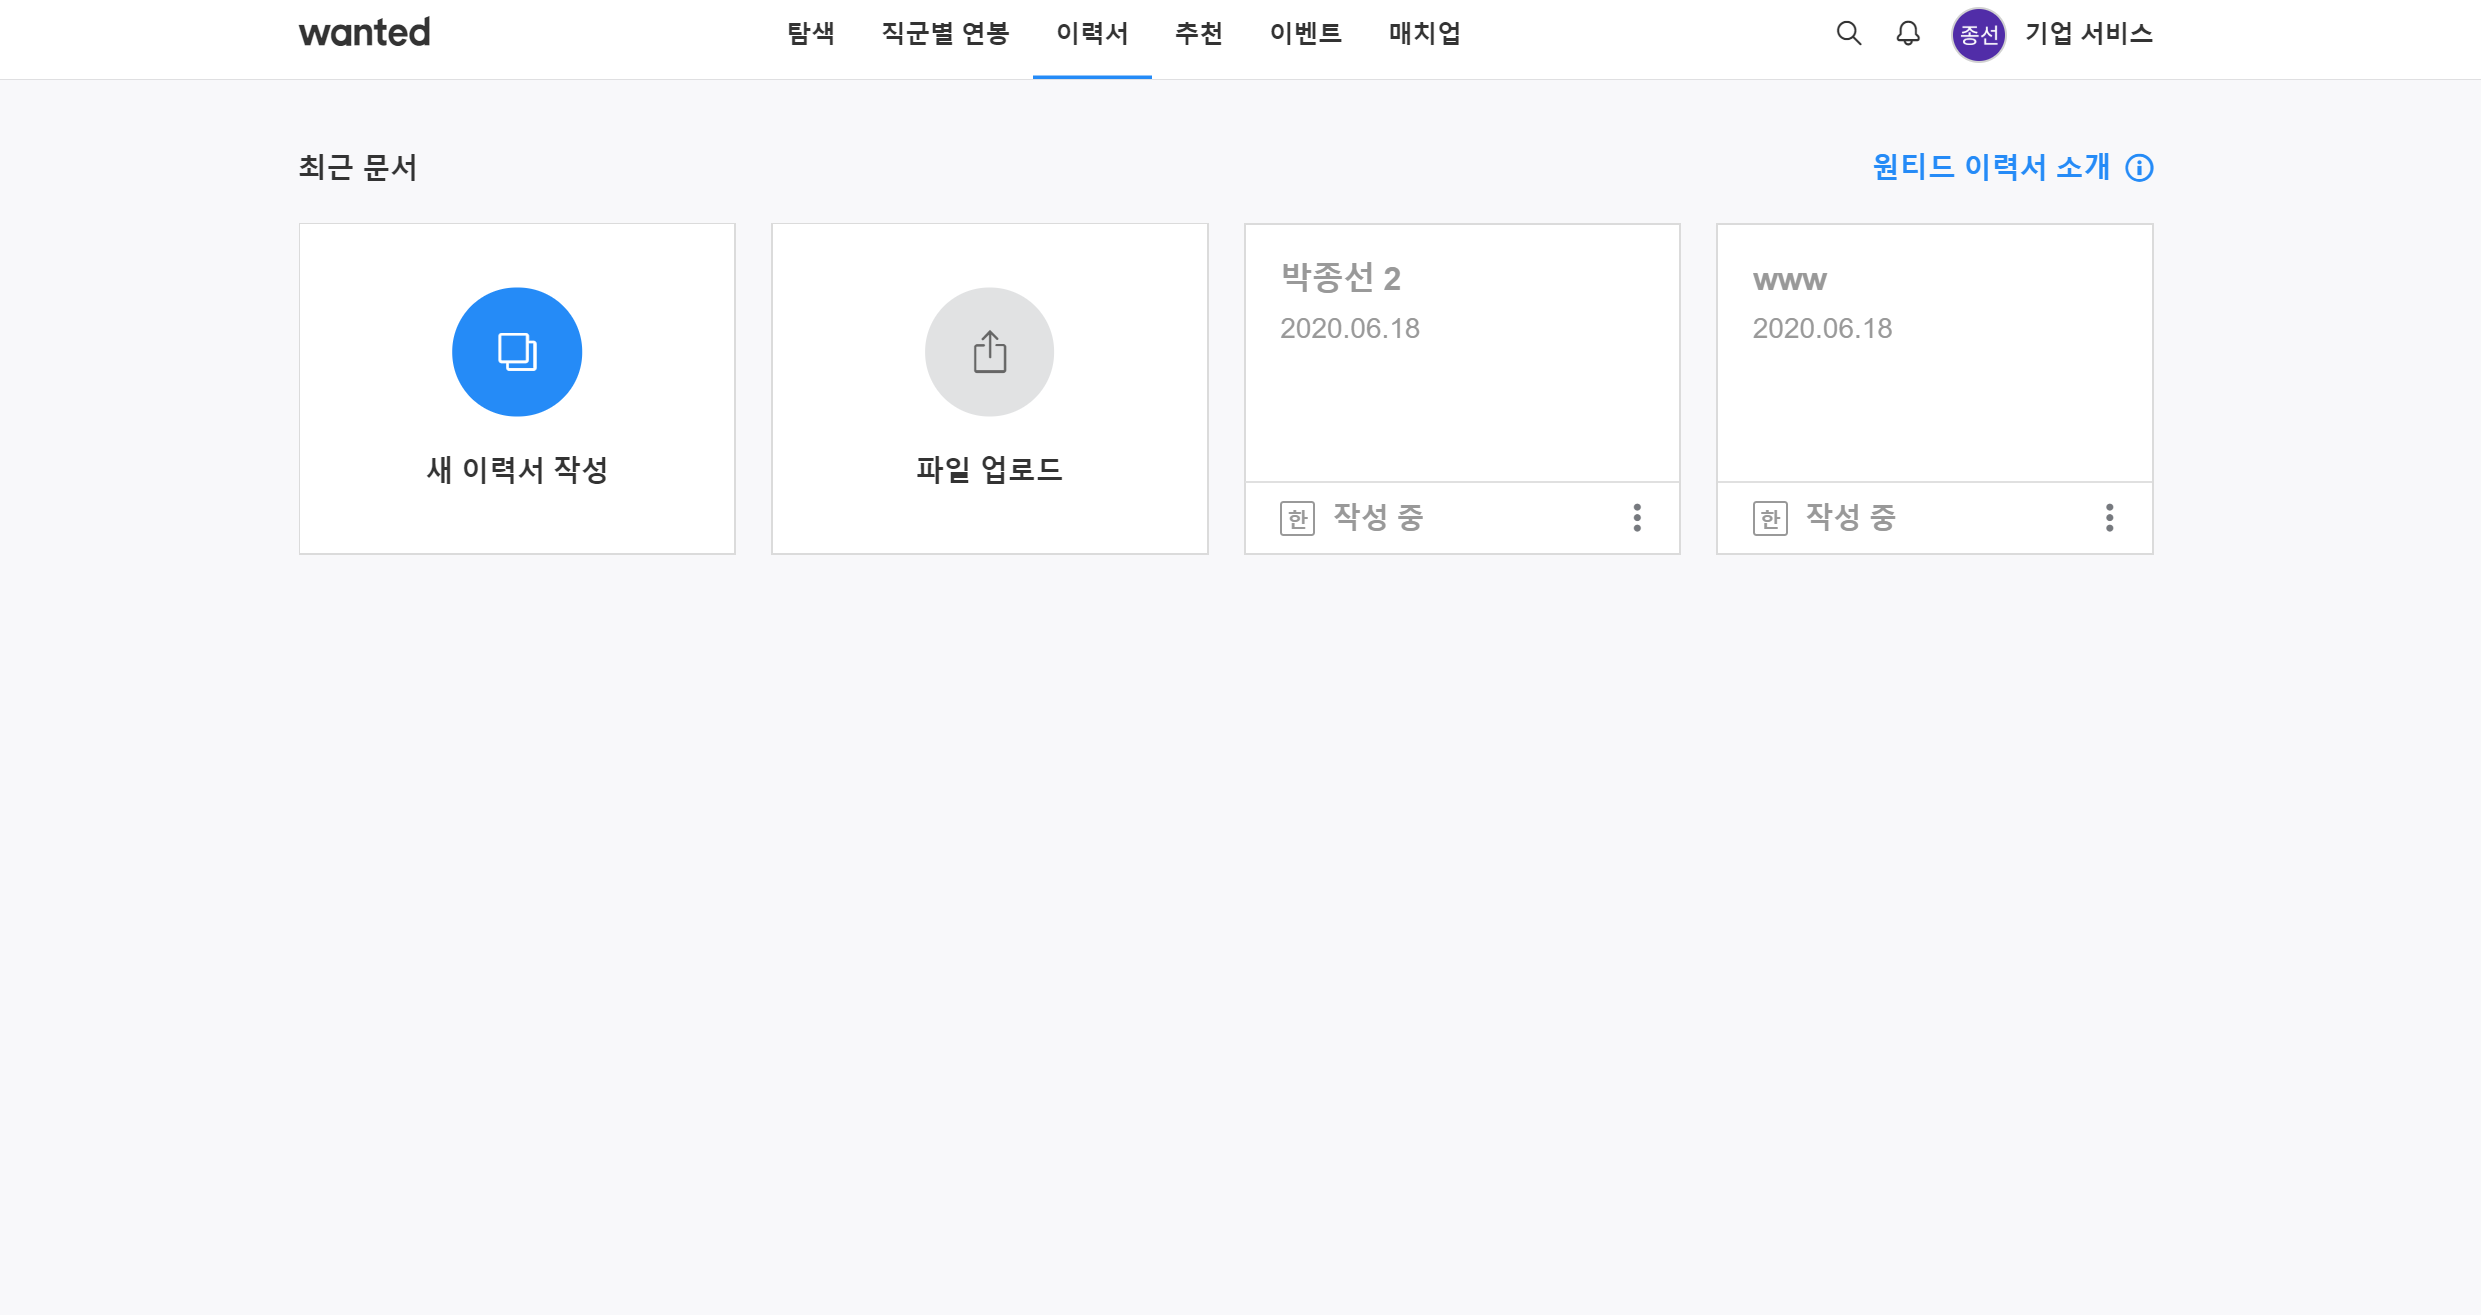The width and height of the screenshot is (2481, 1315).
Task: Open the 직군별 연봉 menu
Action: point(945,33)
